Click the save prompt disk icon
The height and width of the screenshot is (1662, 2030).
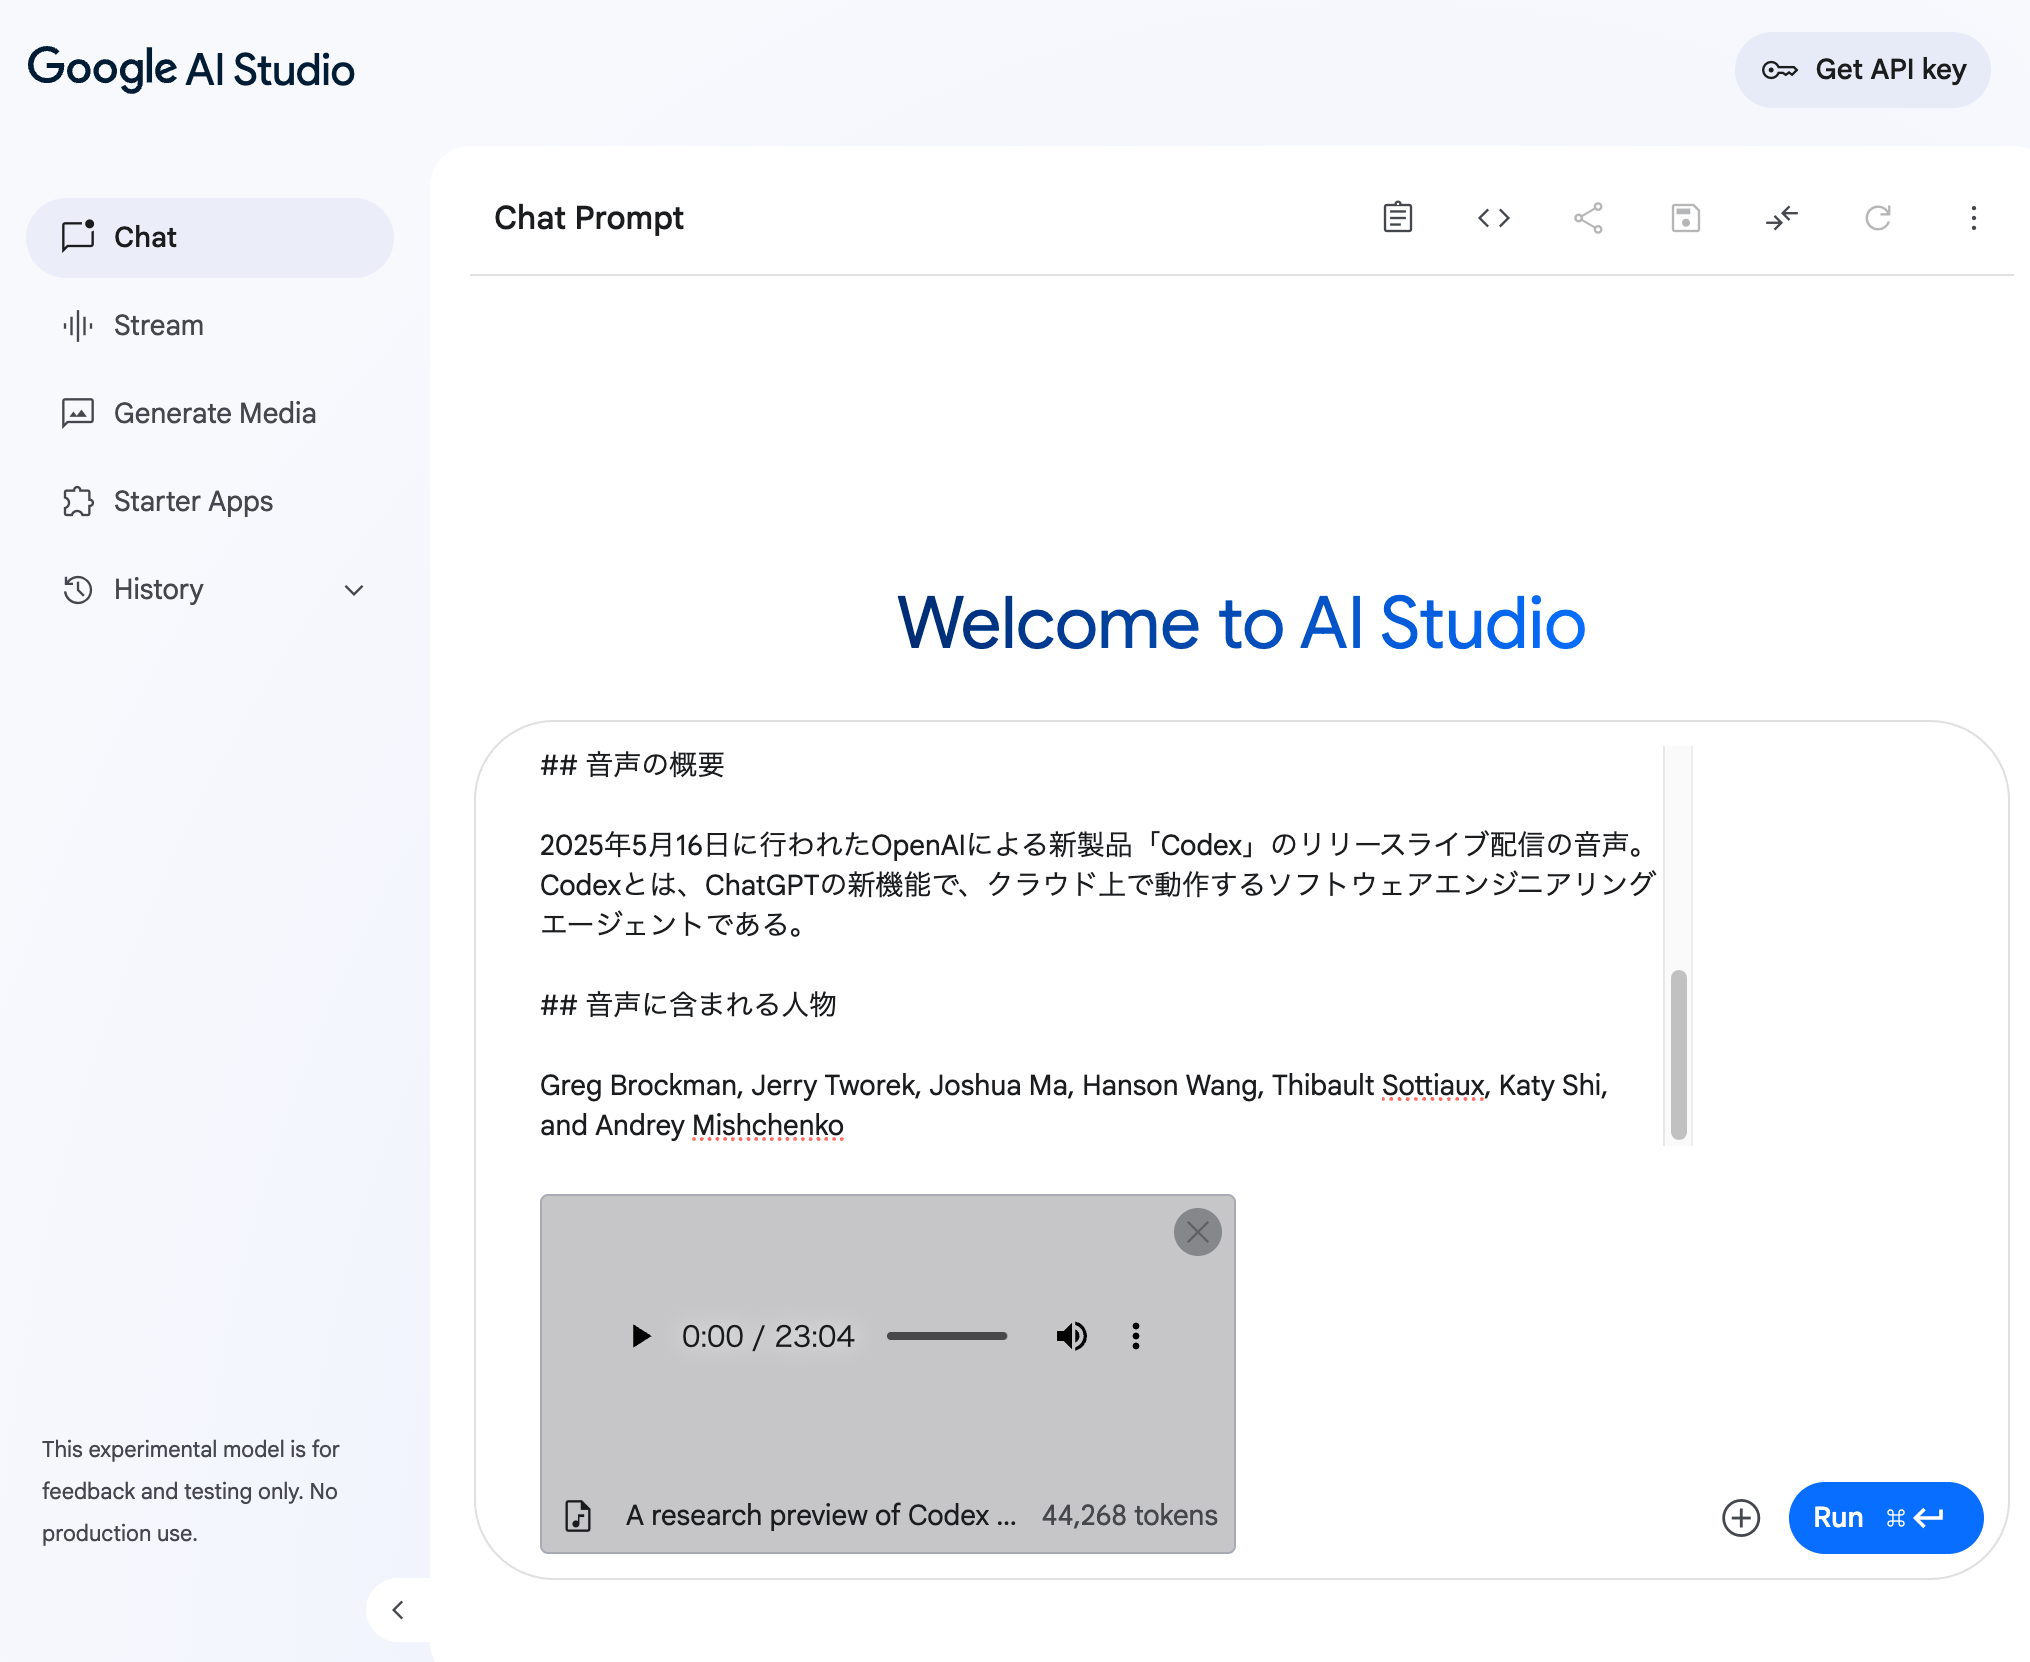[x=1685, y=218]
